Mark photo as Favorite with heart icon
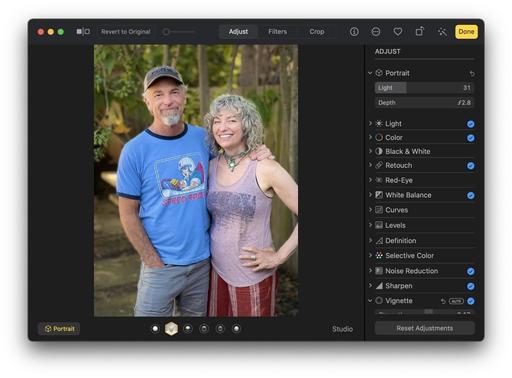Viewport: 512px width, 378px height. pos(398,32)
